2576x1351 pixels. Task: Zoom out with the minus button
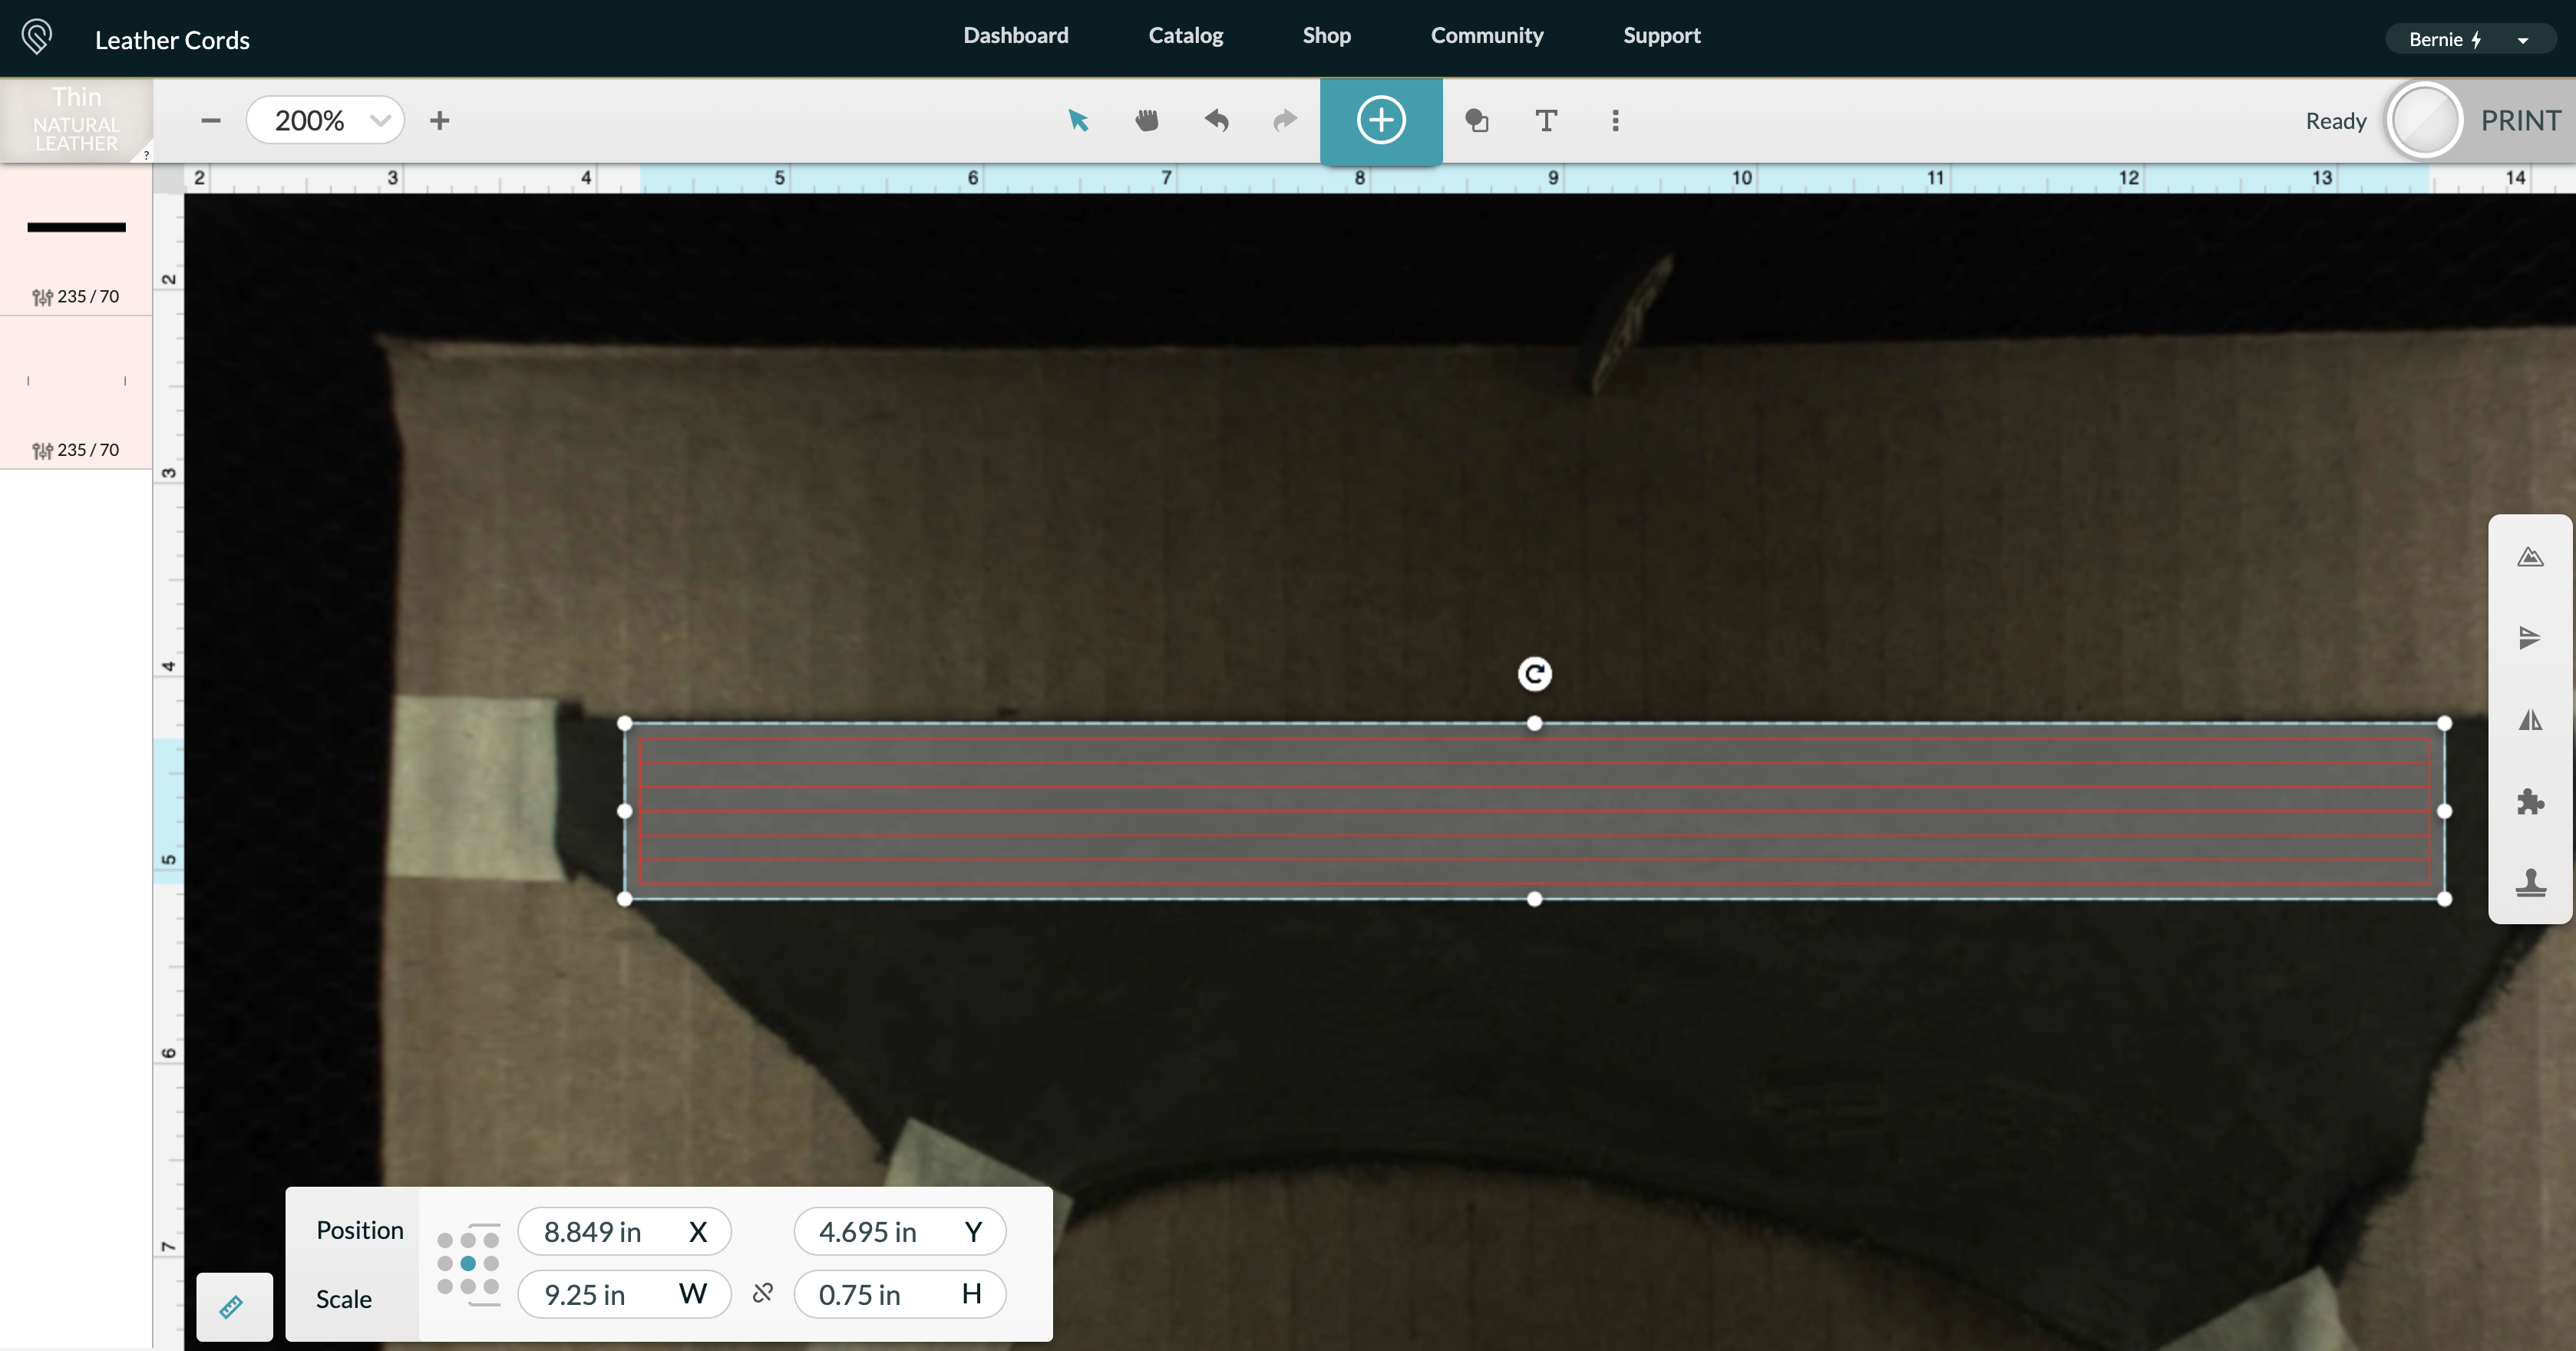point(210,120)
